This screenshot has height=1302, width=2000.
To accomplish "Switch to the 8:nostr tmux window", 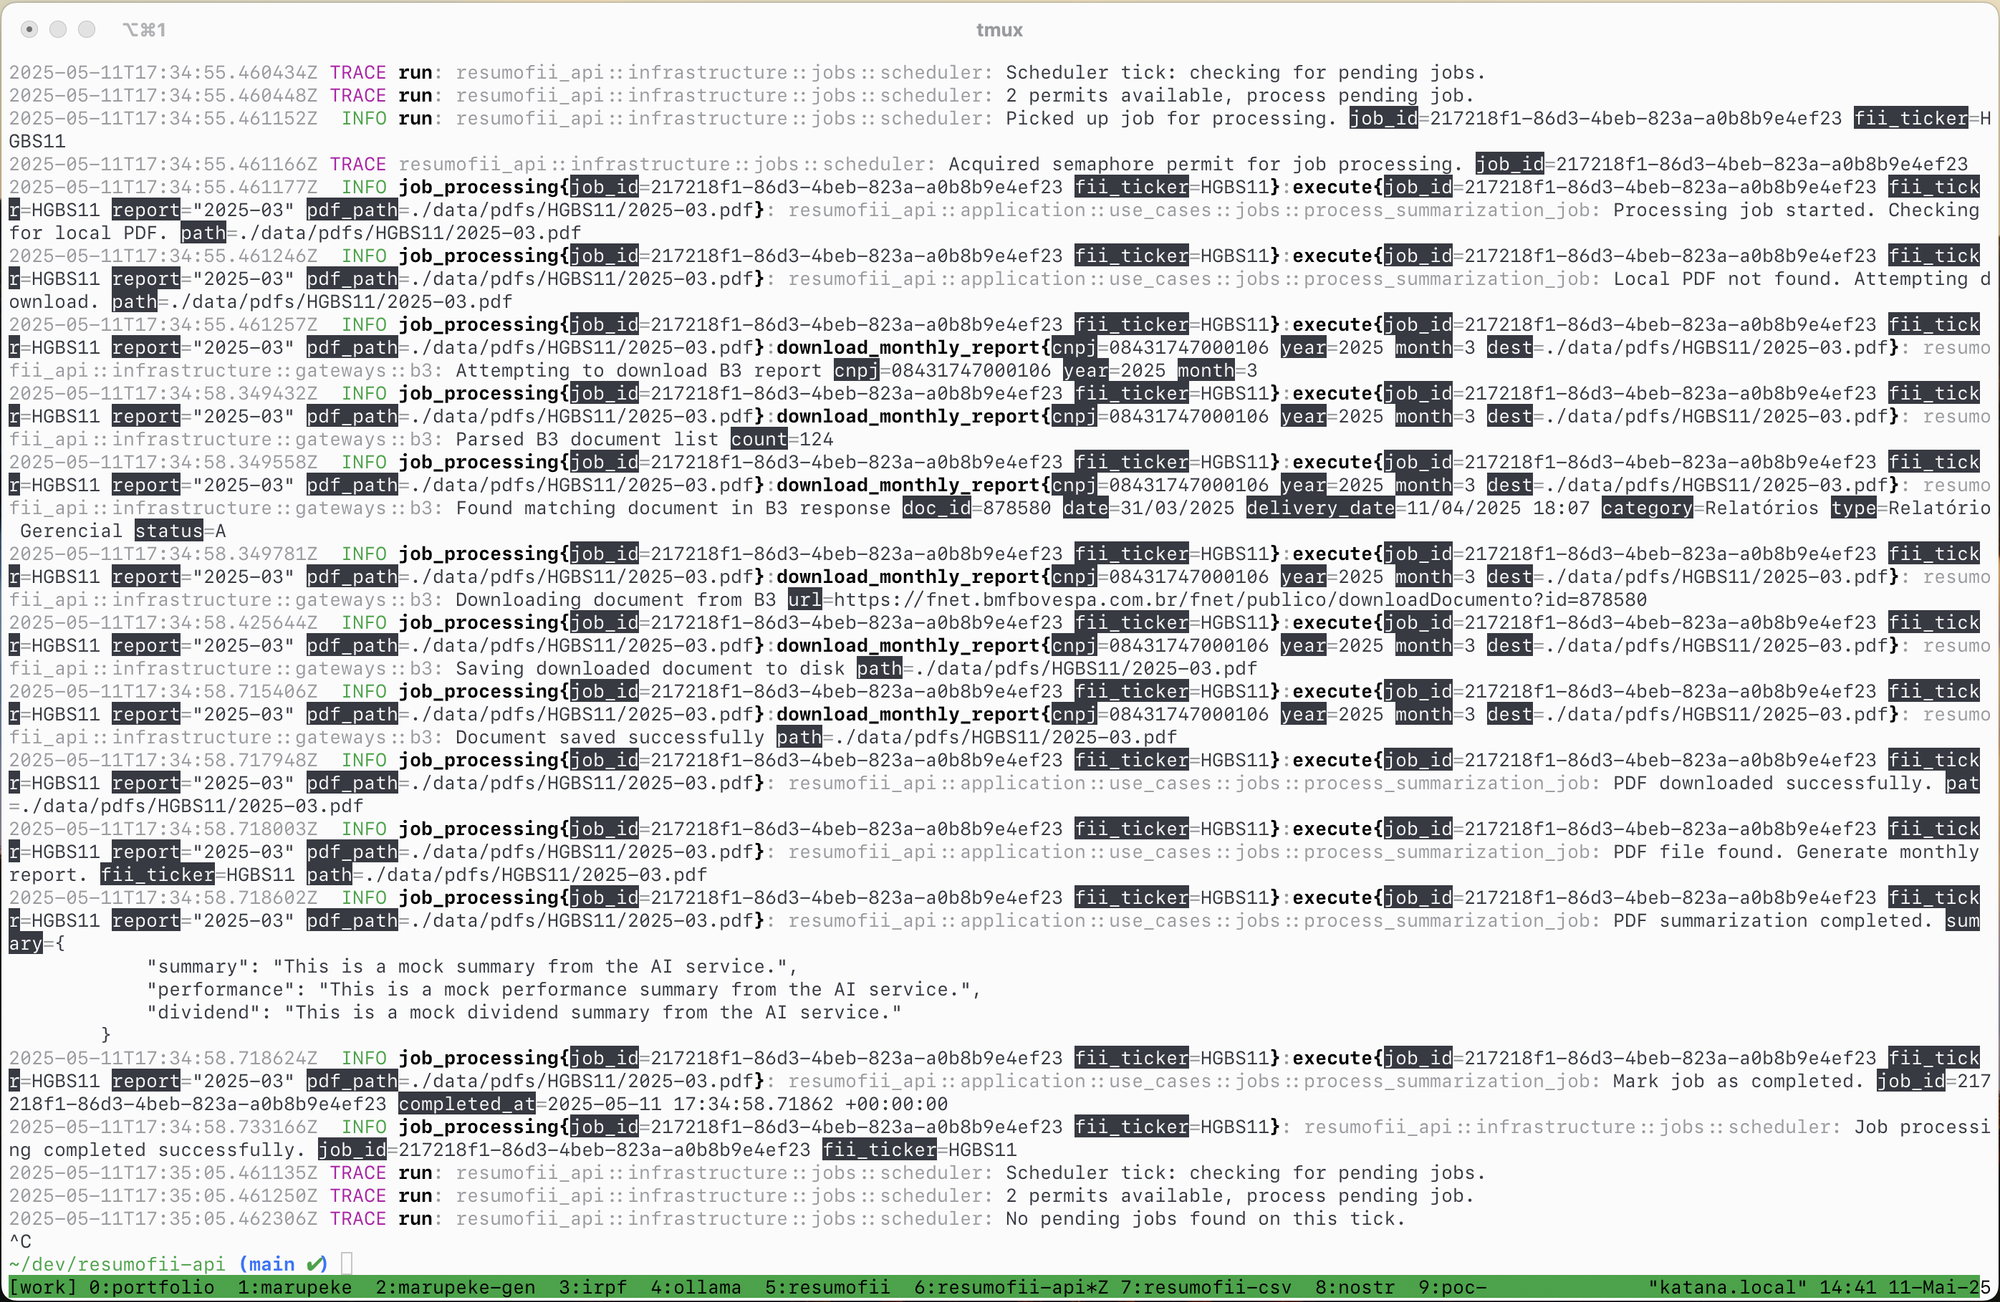I will click(1350, 1288).
